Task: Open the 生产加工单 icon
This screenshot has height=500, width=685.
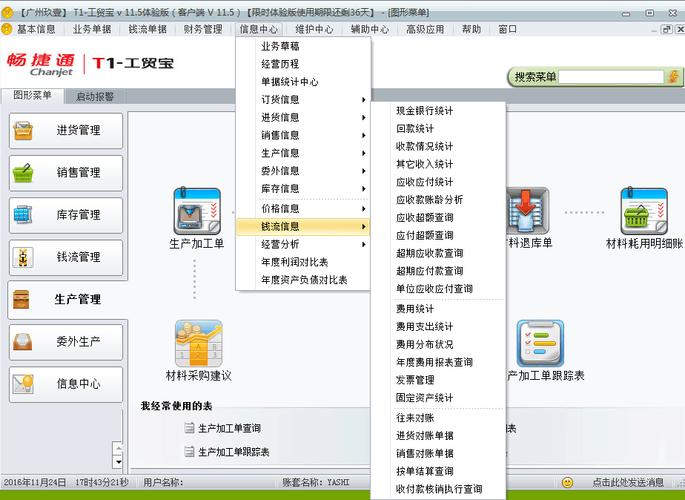Action: [x=197, y=211]
